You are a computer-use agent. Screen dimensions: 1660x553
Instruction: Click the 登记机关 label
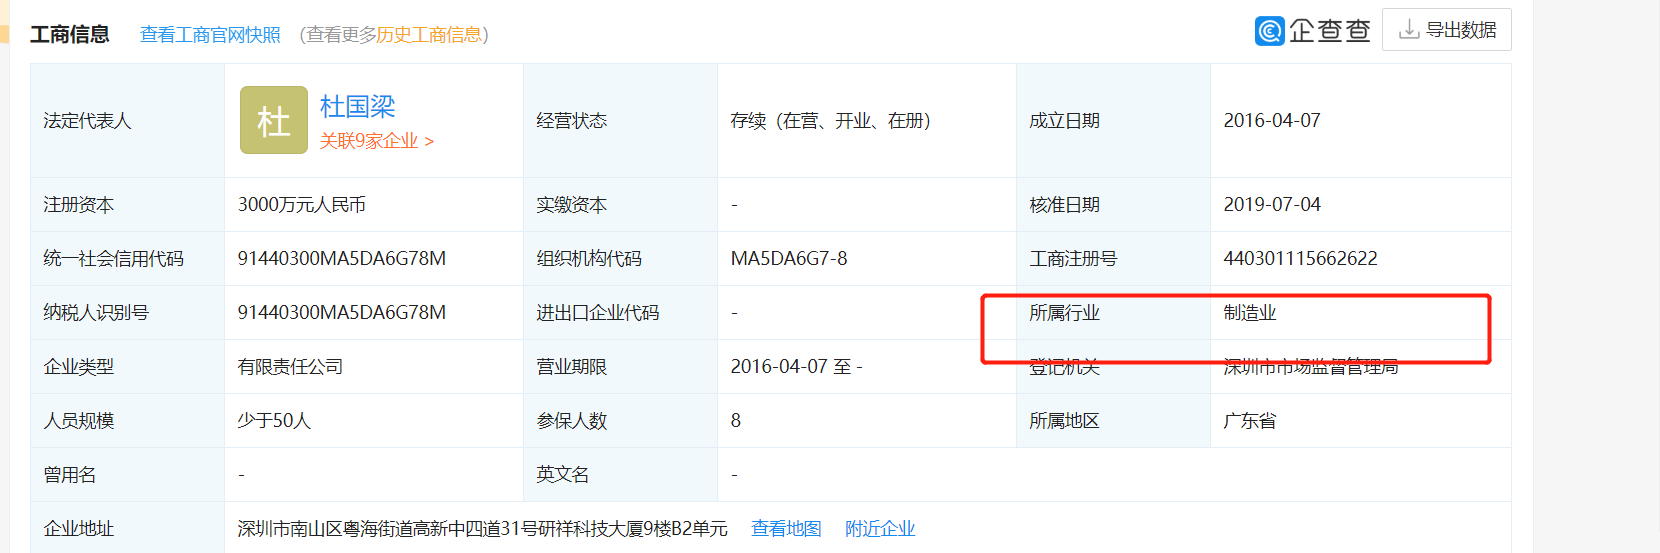click(x=1064, y=366)
